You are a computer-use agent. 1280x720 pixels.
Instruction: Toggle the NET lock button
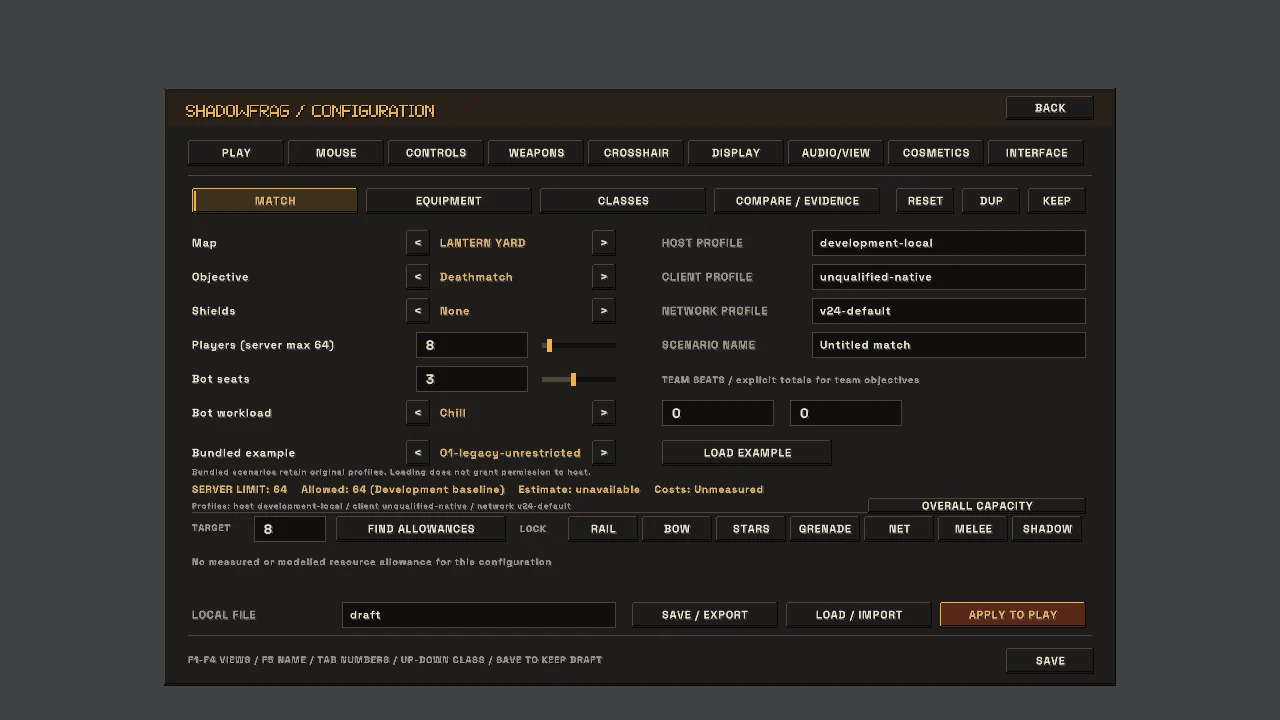click(x=899, y=529)
